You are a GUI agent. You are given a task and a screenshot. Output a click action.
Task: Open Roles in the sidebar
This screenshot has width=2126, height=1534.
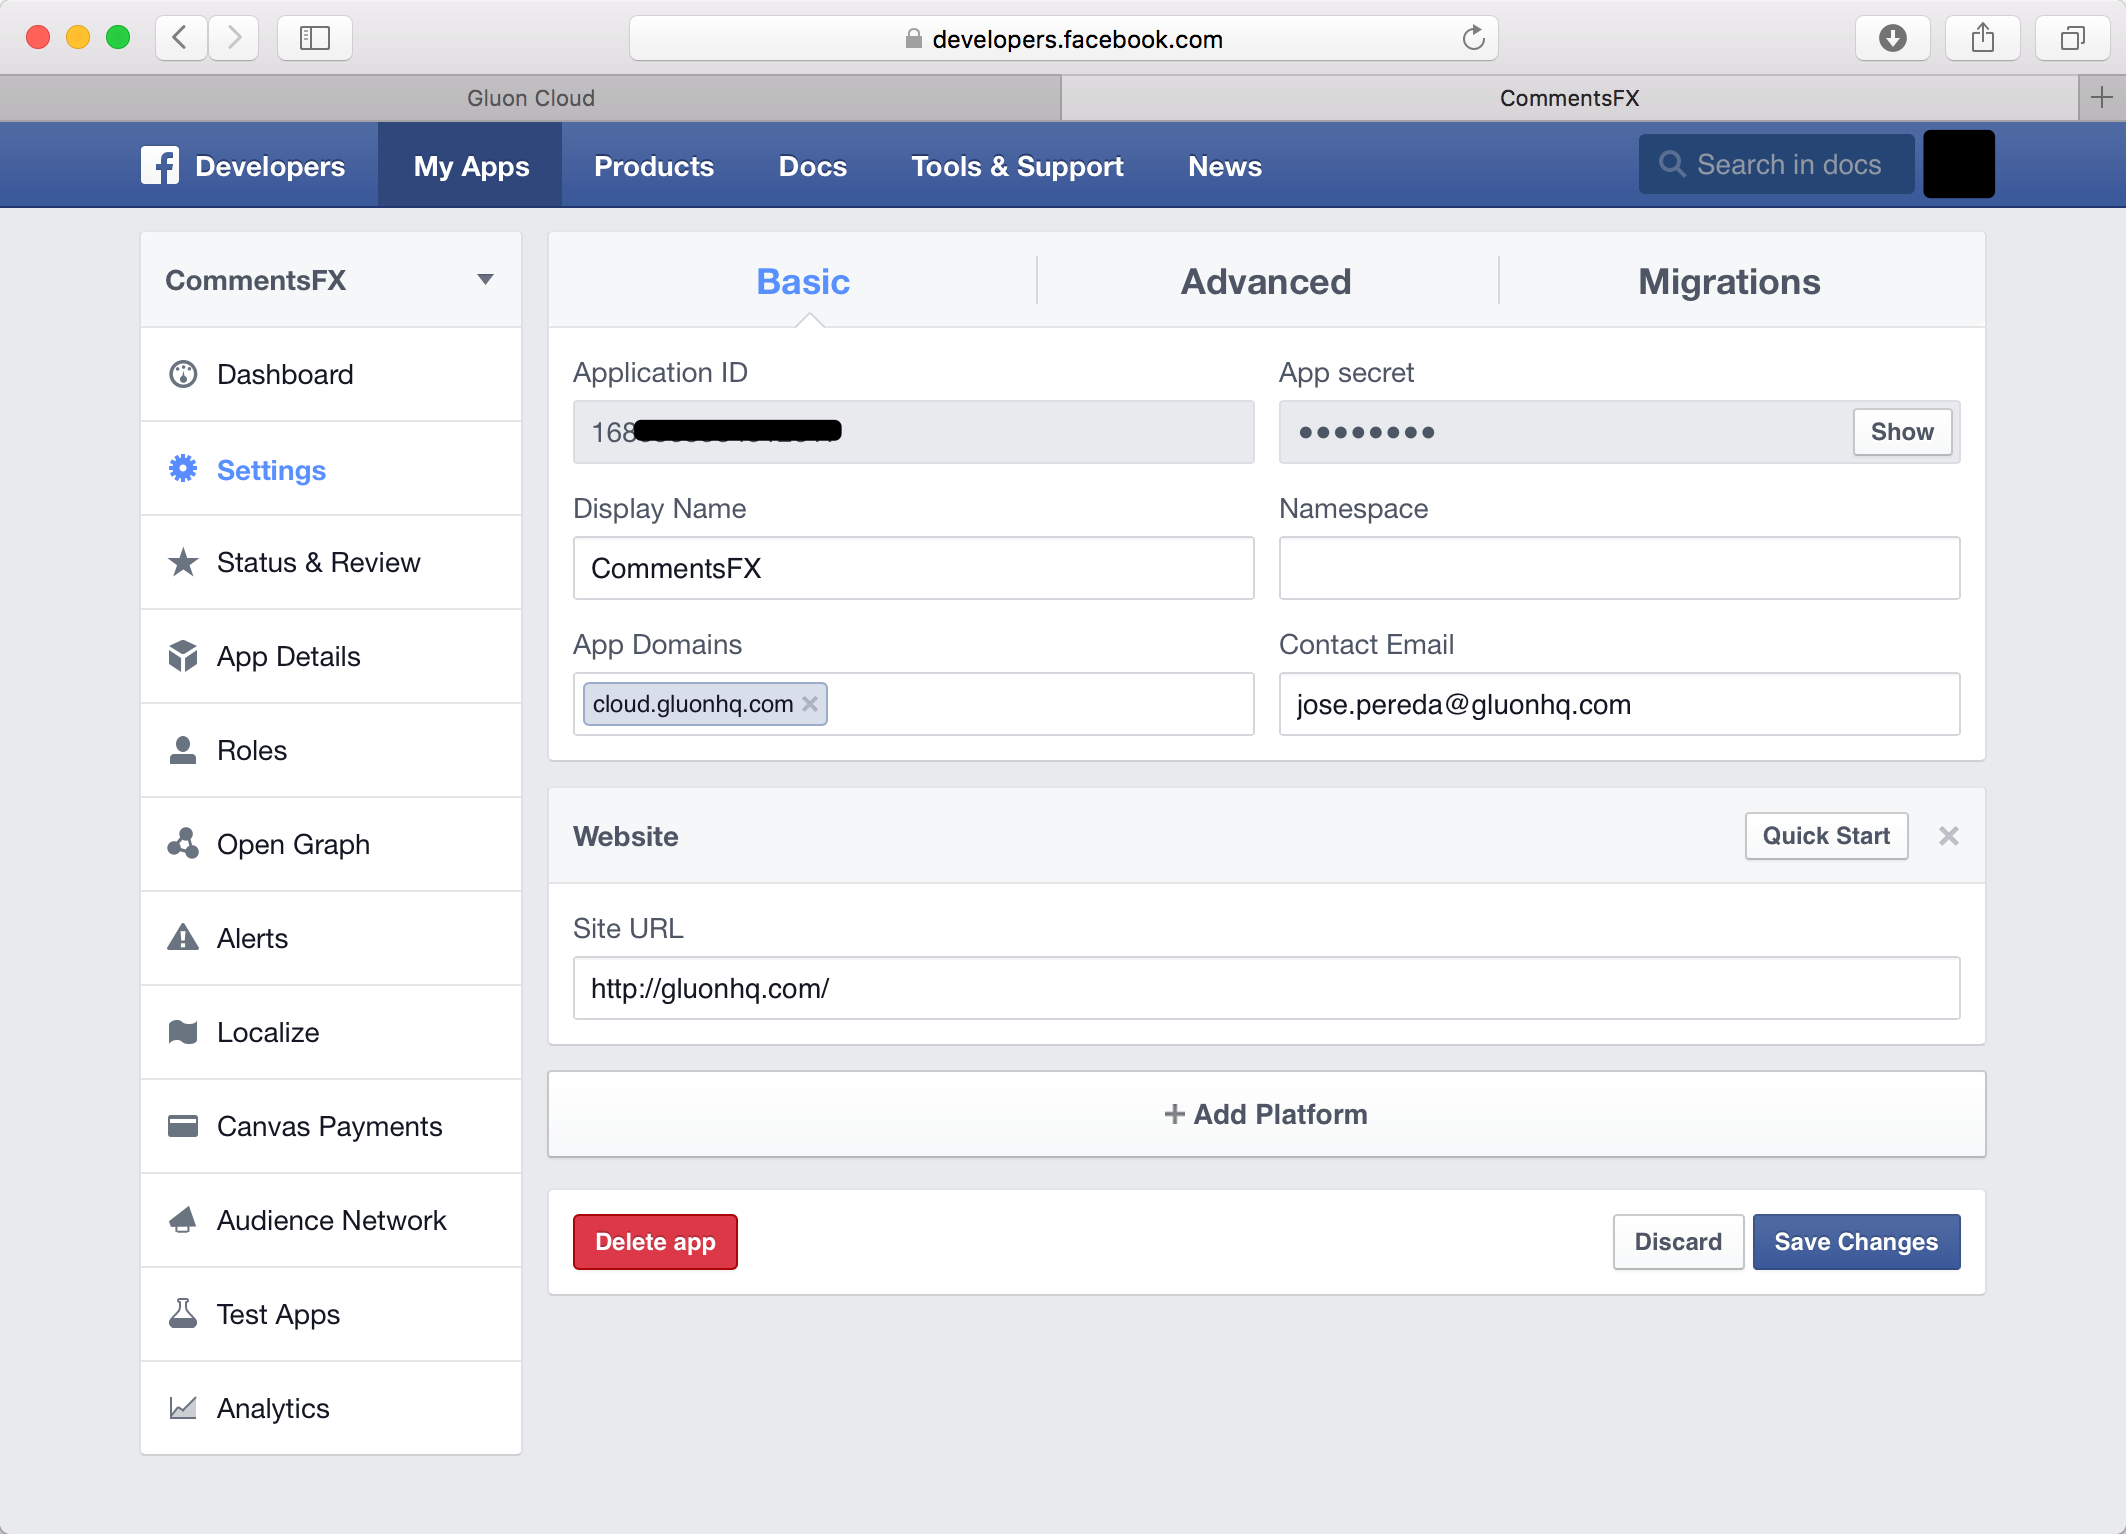click(x=331, y=750)
